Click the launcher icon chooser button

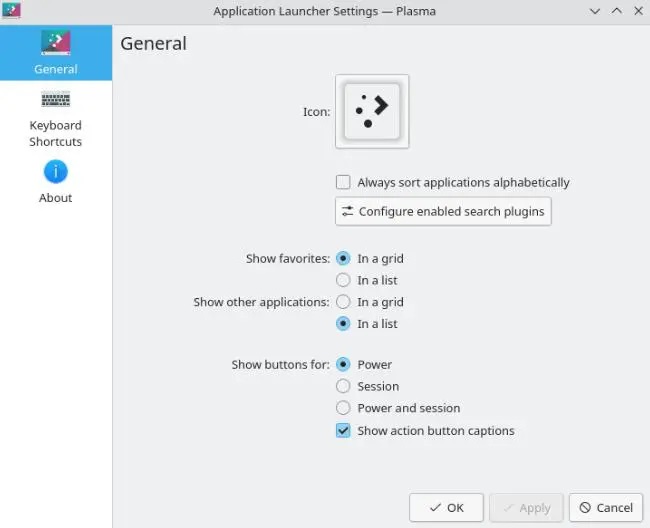372,112
